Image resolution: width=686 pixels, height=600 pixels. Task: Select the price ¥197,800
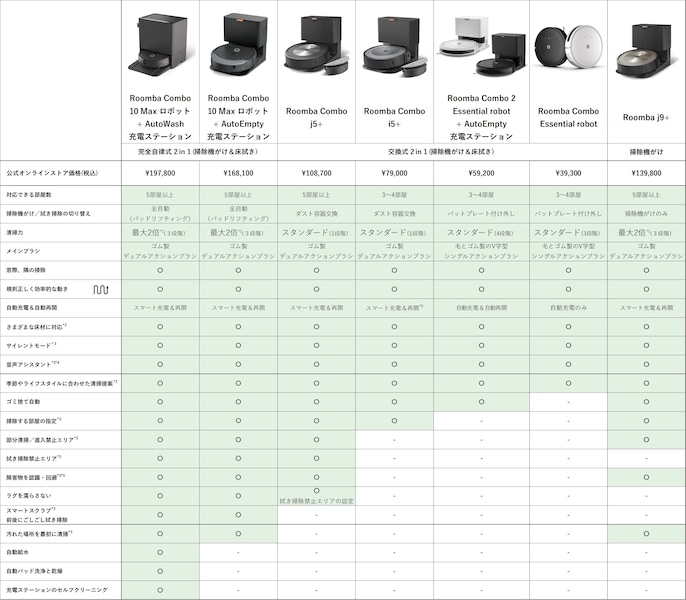(160, 173)
